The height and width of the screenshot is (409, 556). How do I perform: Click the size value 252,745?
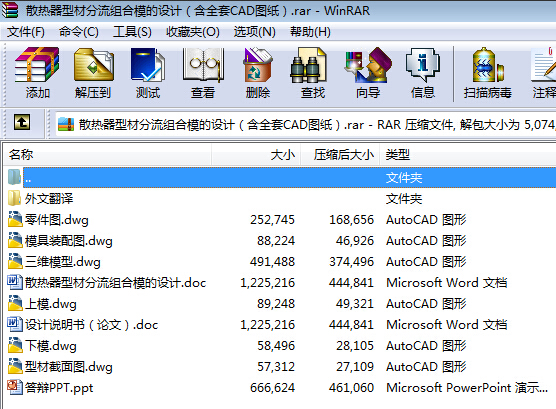tap(272, 220)
